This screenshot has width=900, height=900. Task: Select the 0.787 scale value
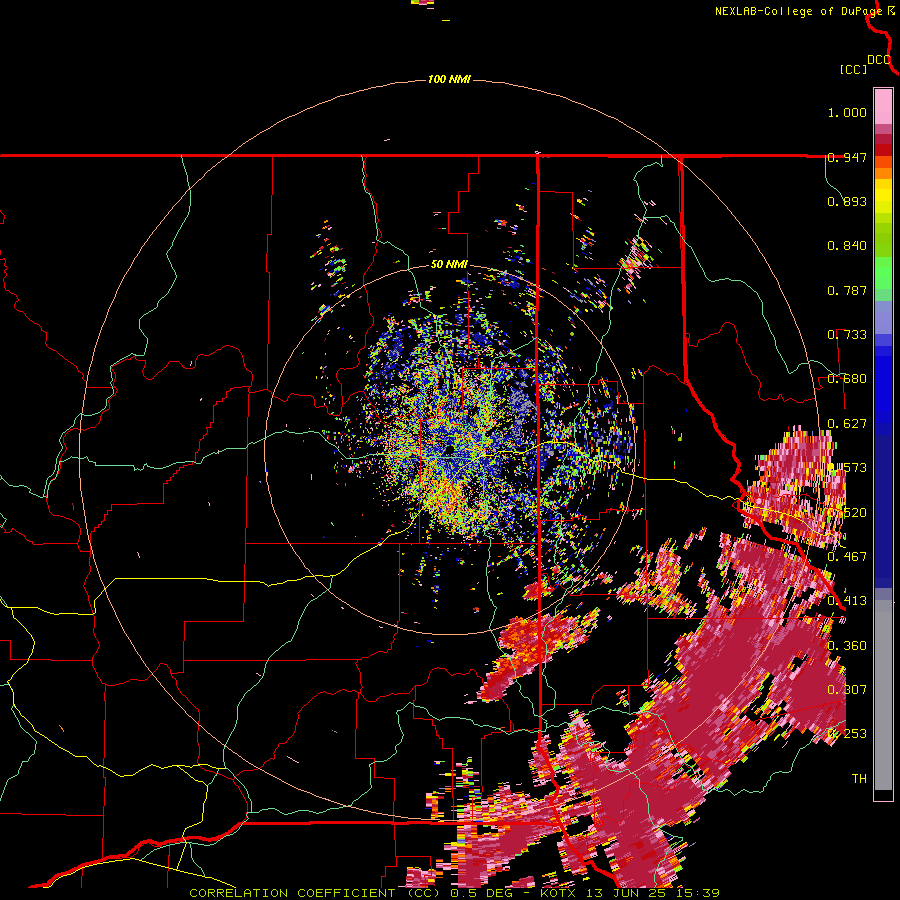pos(847,290)
